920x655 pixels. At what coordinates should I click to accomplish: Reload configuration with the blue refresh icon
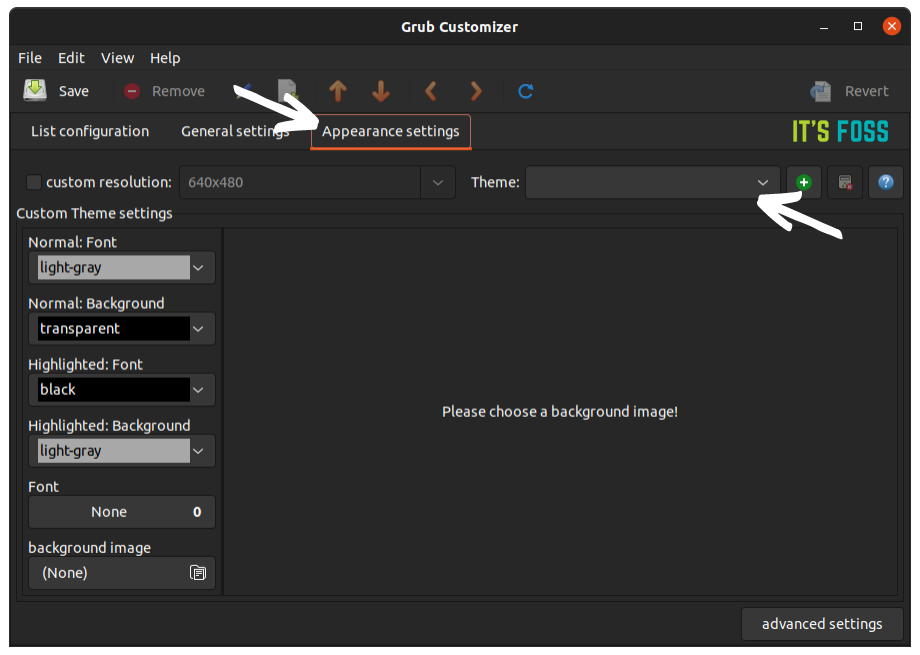(x=526, y=91)
